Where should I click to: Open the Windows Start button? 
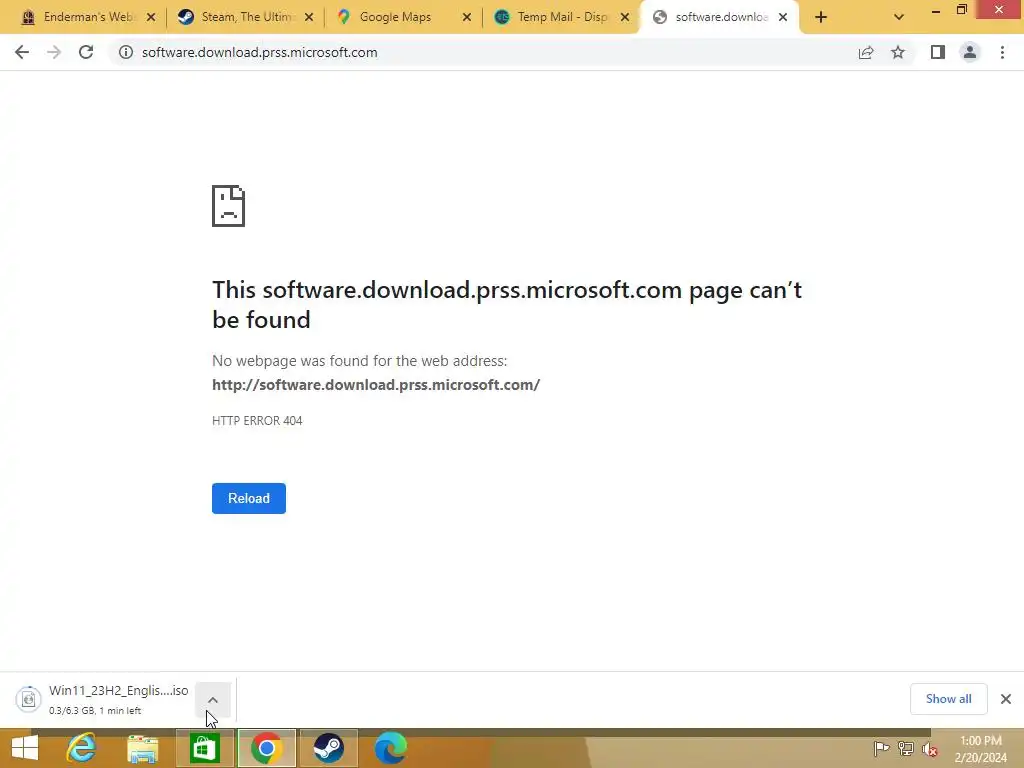click(x=25, y=748)
